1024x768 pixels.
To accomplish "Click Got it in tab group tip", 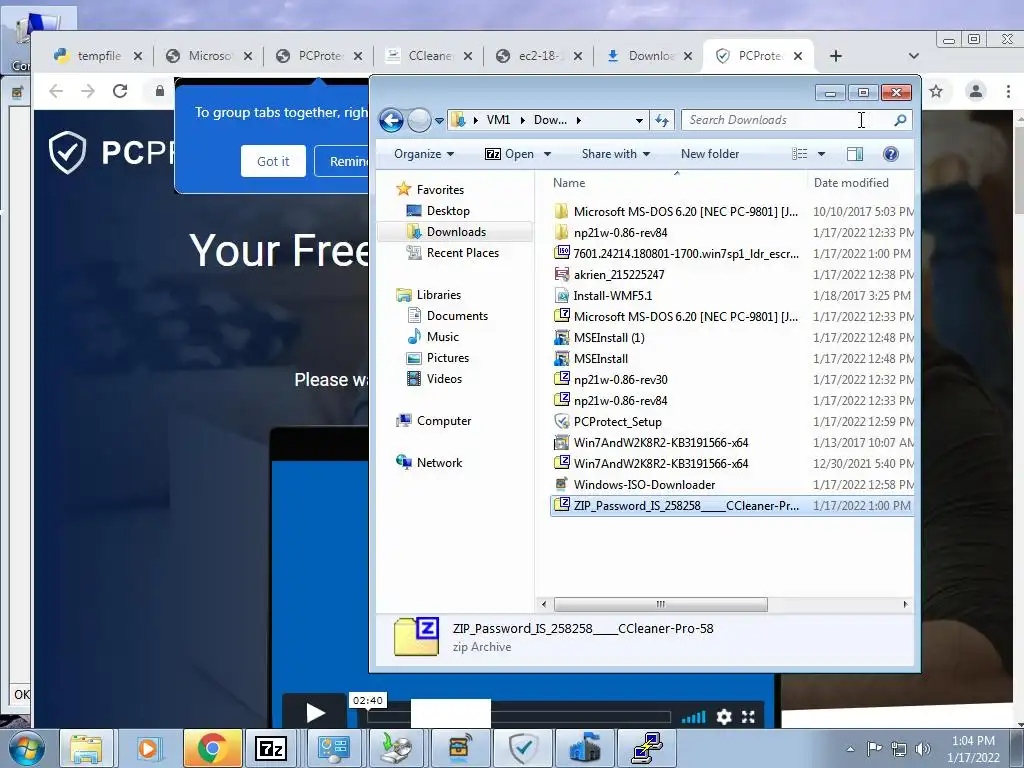I will [273, 161].
